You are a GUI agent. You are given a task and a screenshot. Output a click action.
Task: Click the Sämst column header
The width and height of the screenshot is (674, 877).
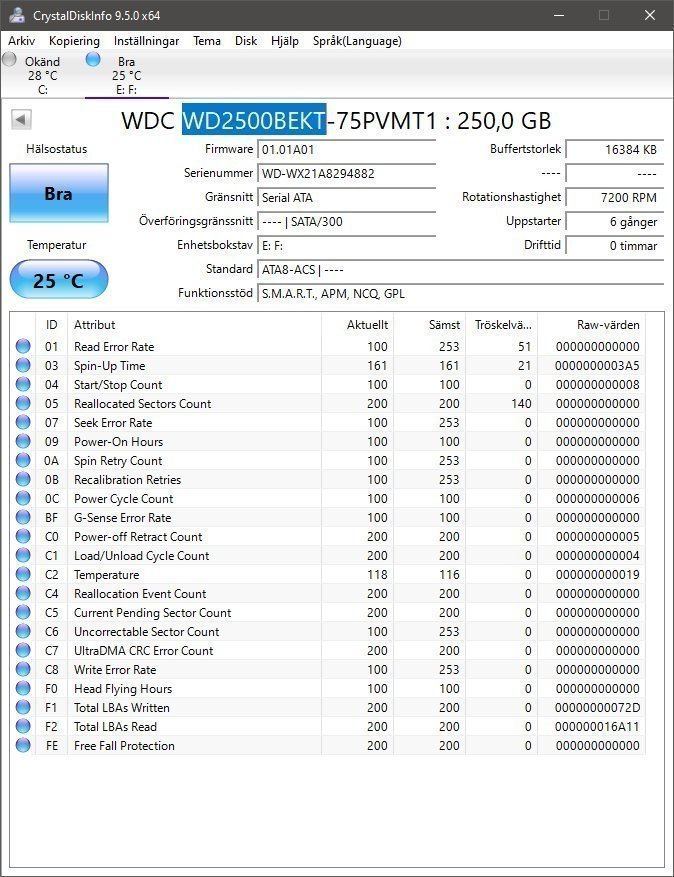[x=430, y=324]
